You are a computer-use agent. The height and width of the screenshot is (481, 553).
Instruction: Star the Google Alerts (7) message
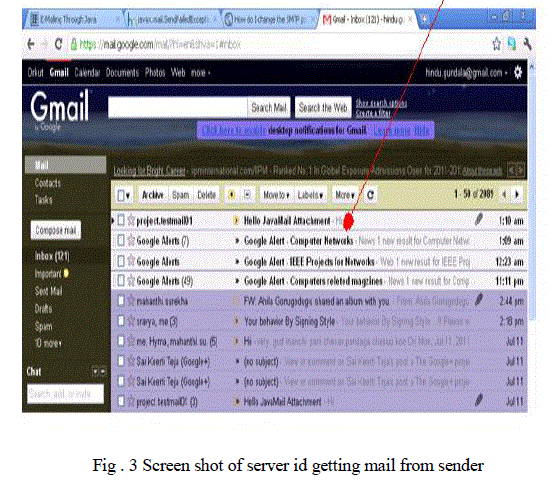(x=131, y=241)
